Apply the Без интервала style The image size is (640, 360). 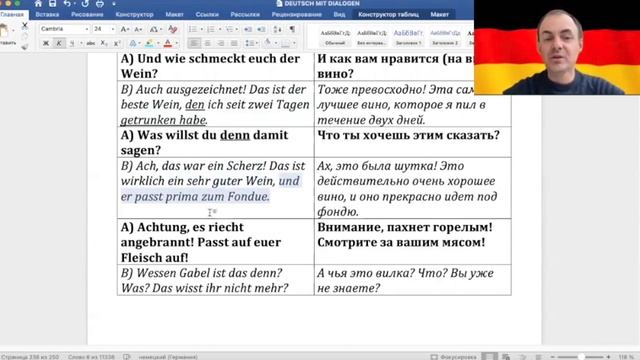coord(371,37)
